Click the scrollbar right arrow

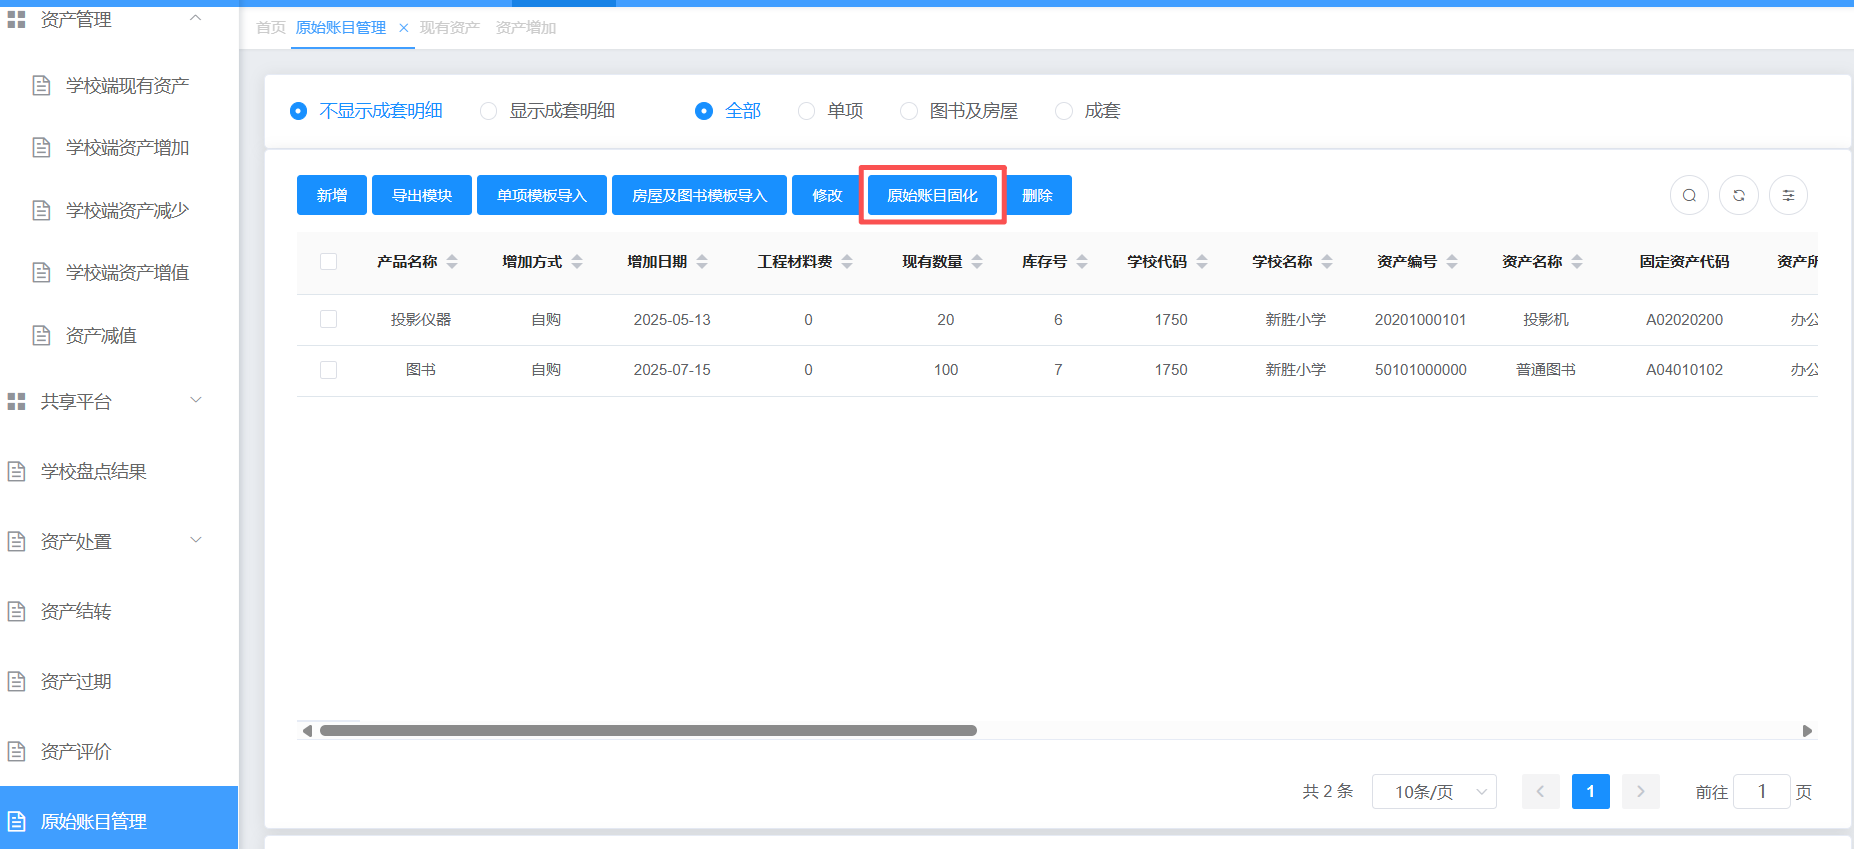coord(1807,731)
